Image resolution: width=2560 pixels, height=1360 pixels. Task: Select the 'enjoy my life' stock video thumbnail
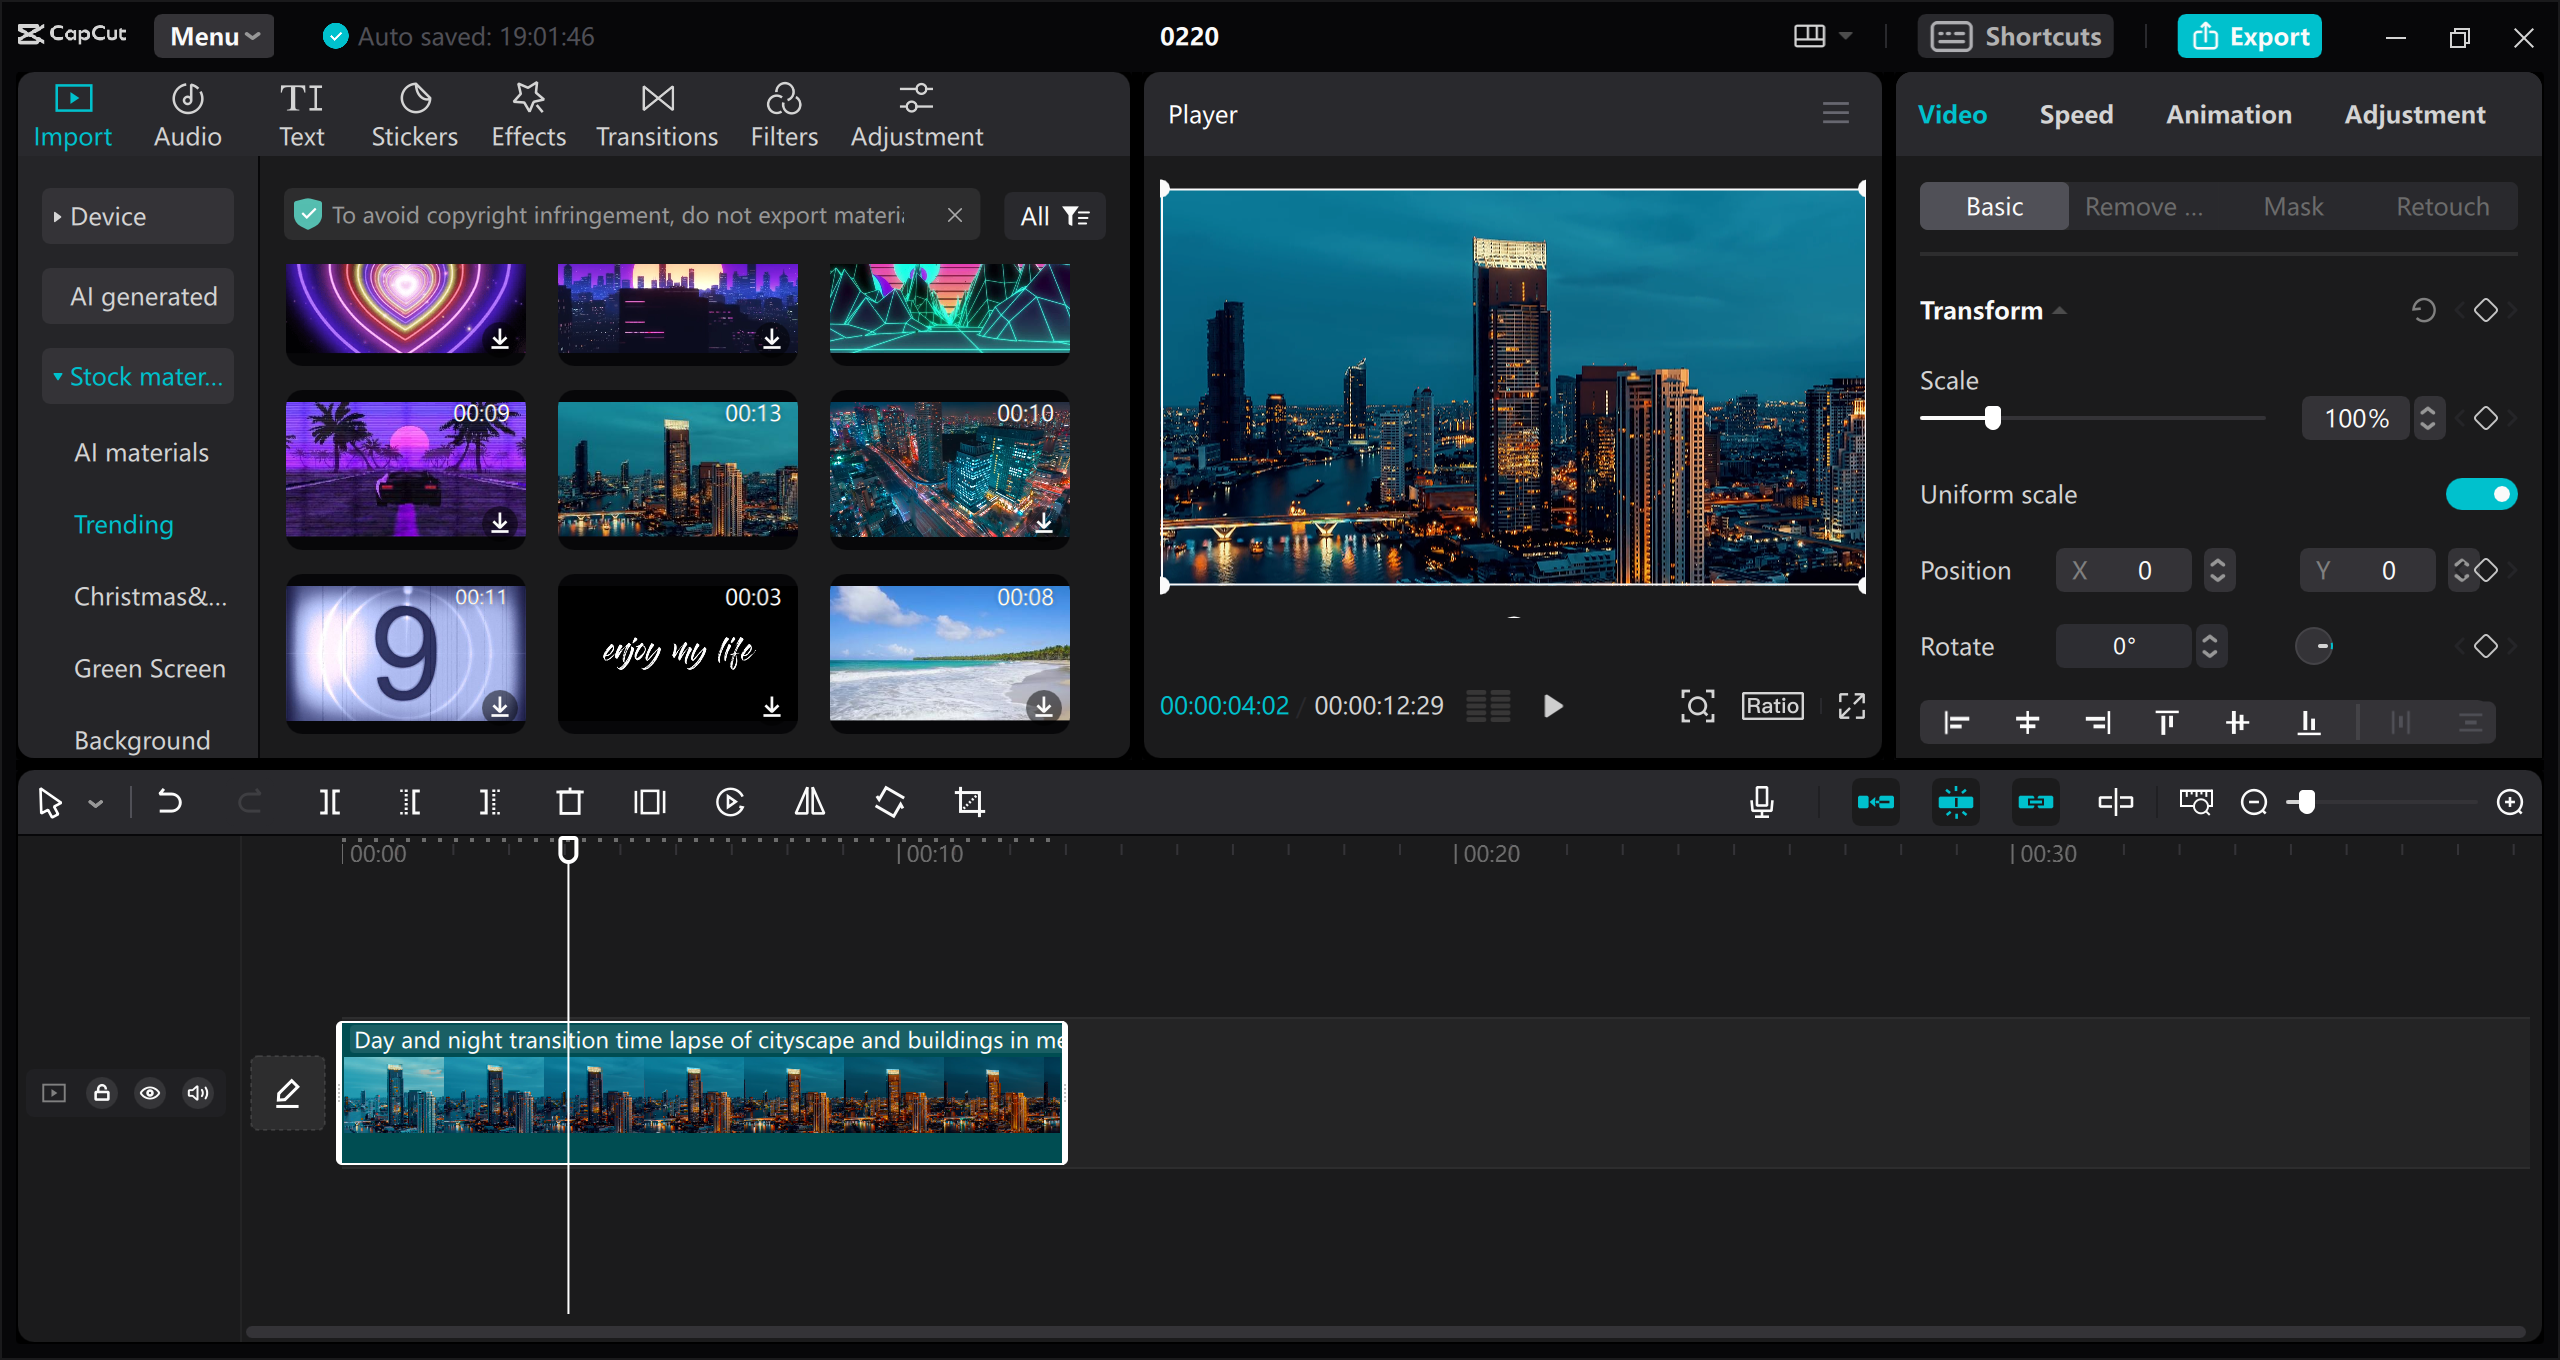[x=677, y=653]
